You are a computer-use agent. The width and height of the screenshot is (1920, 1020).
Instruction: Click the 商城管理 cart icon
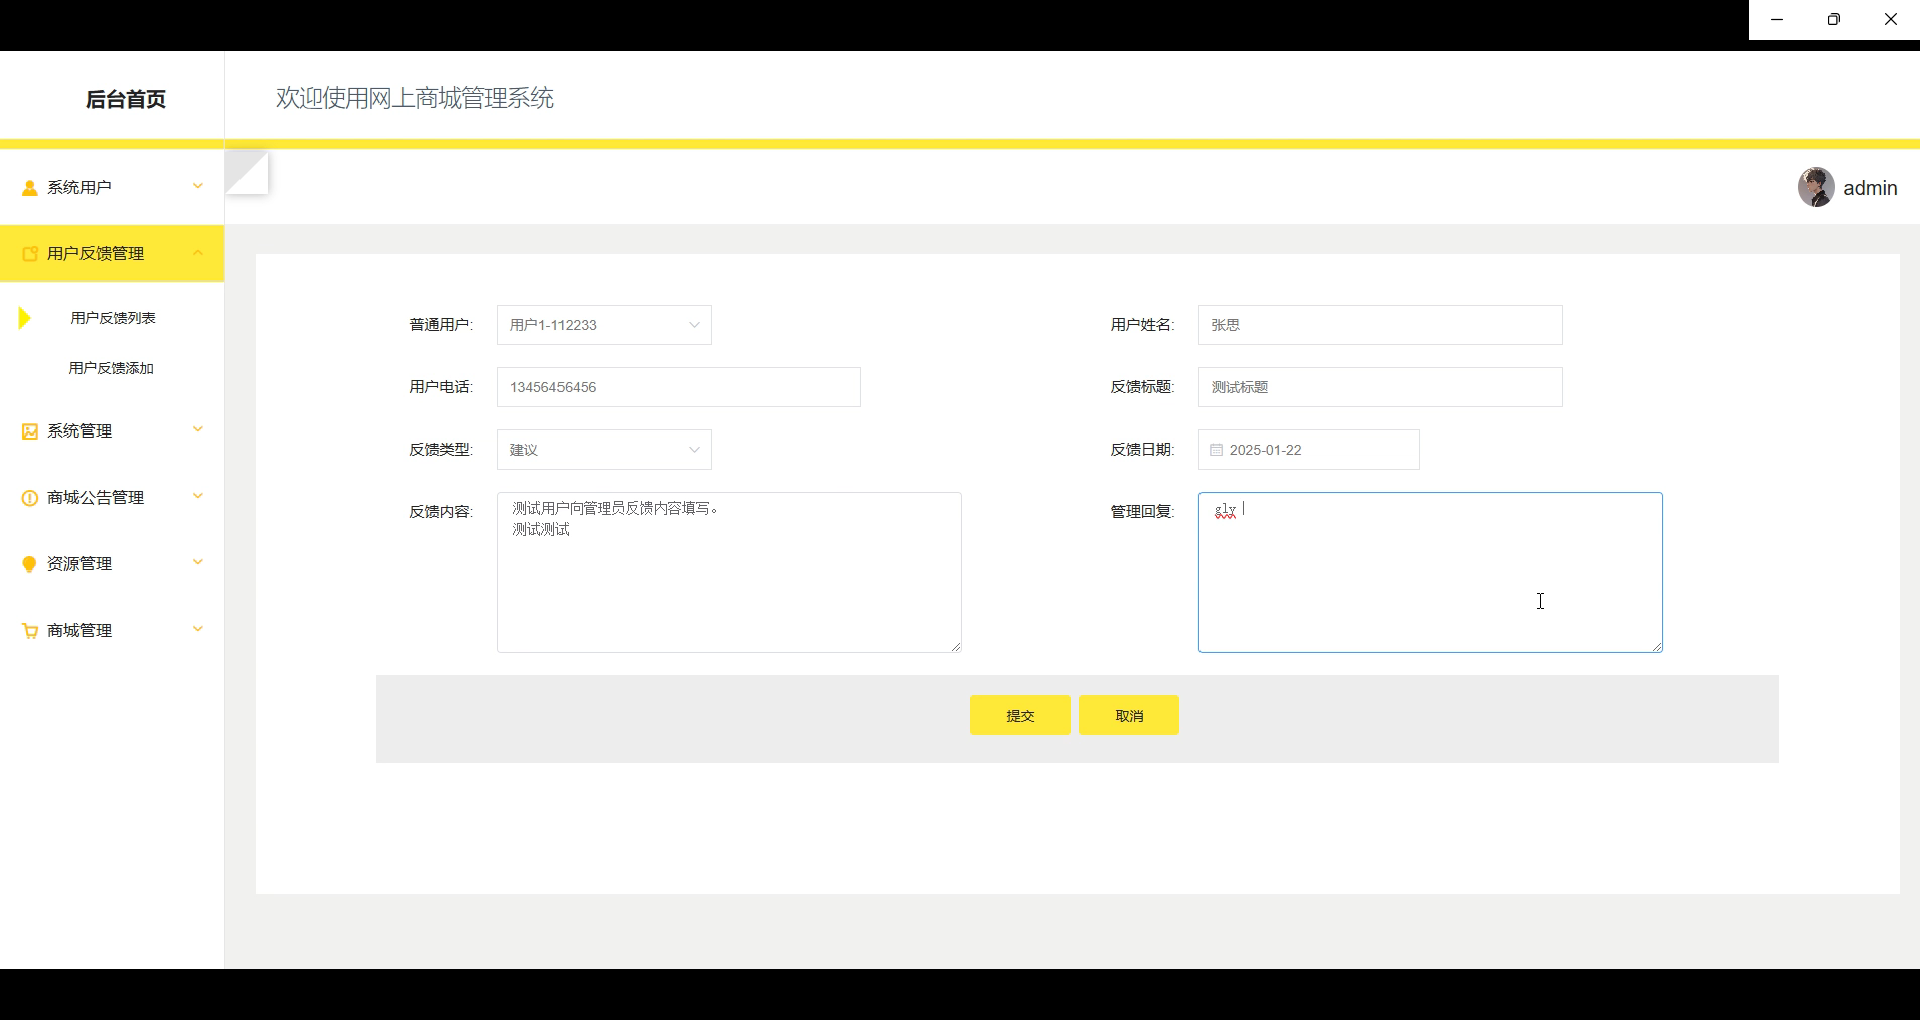click(30, 631)
